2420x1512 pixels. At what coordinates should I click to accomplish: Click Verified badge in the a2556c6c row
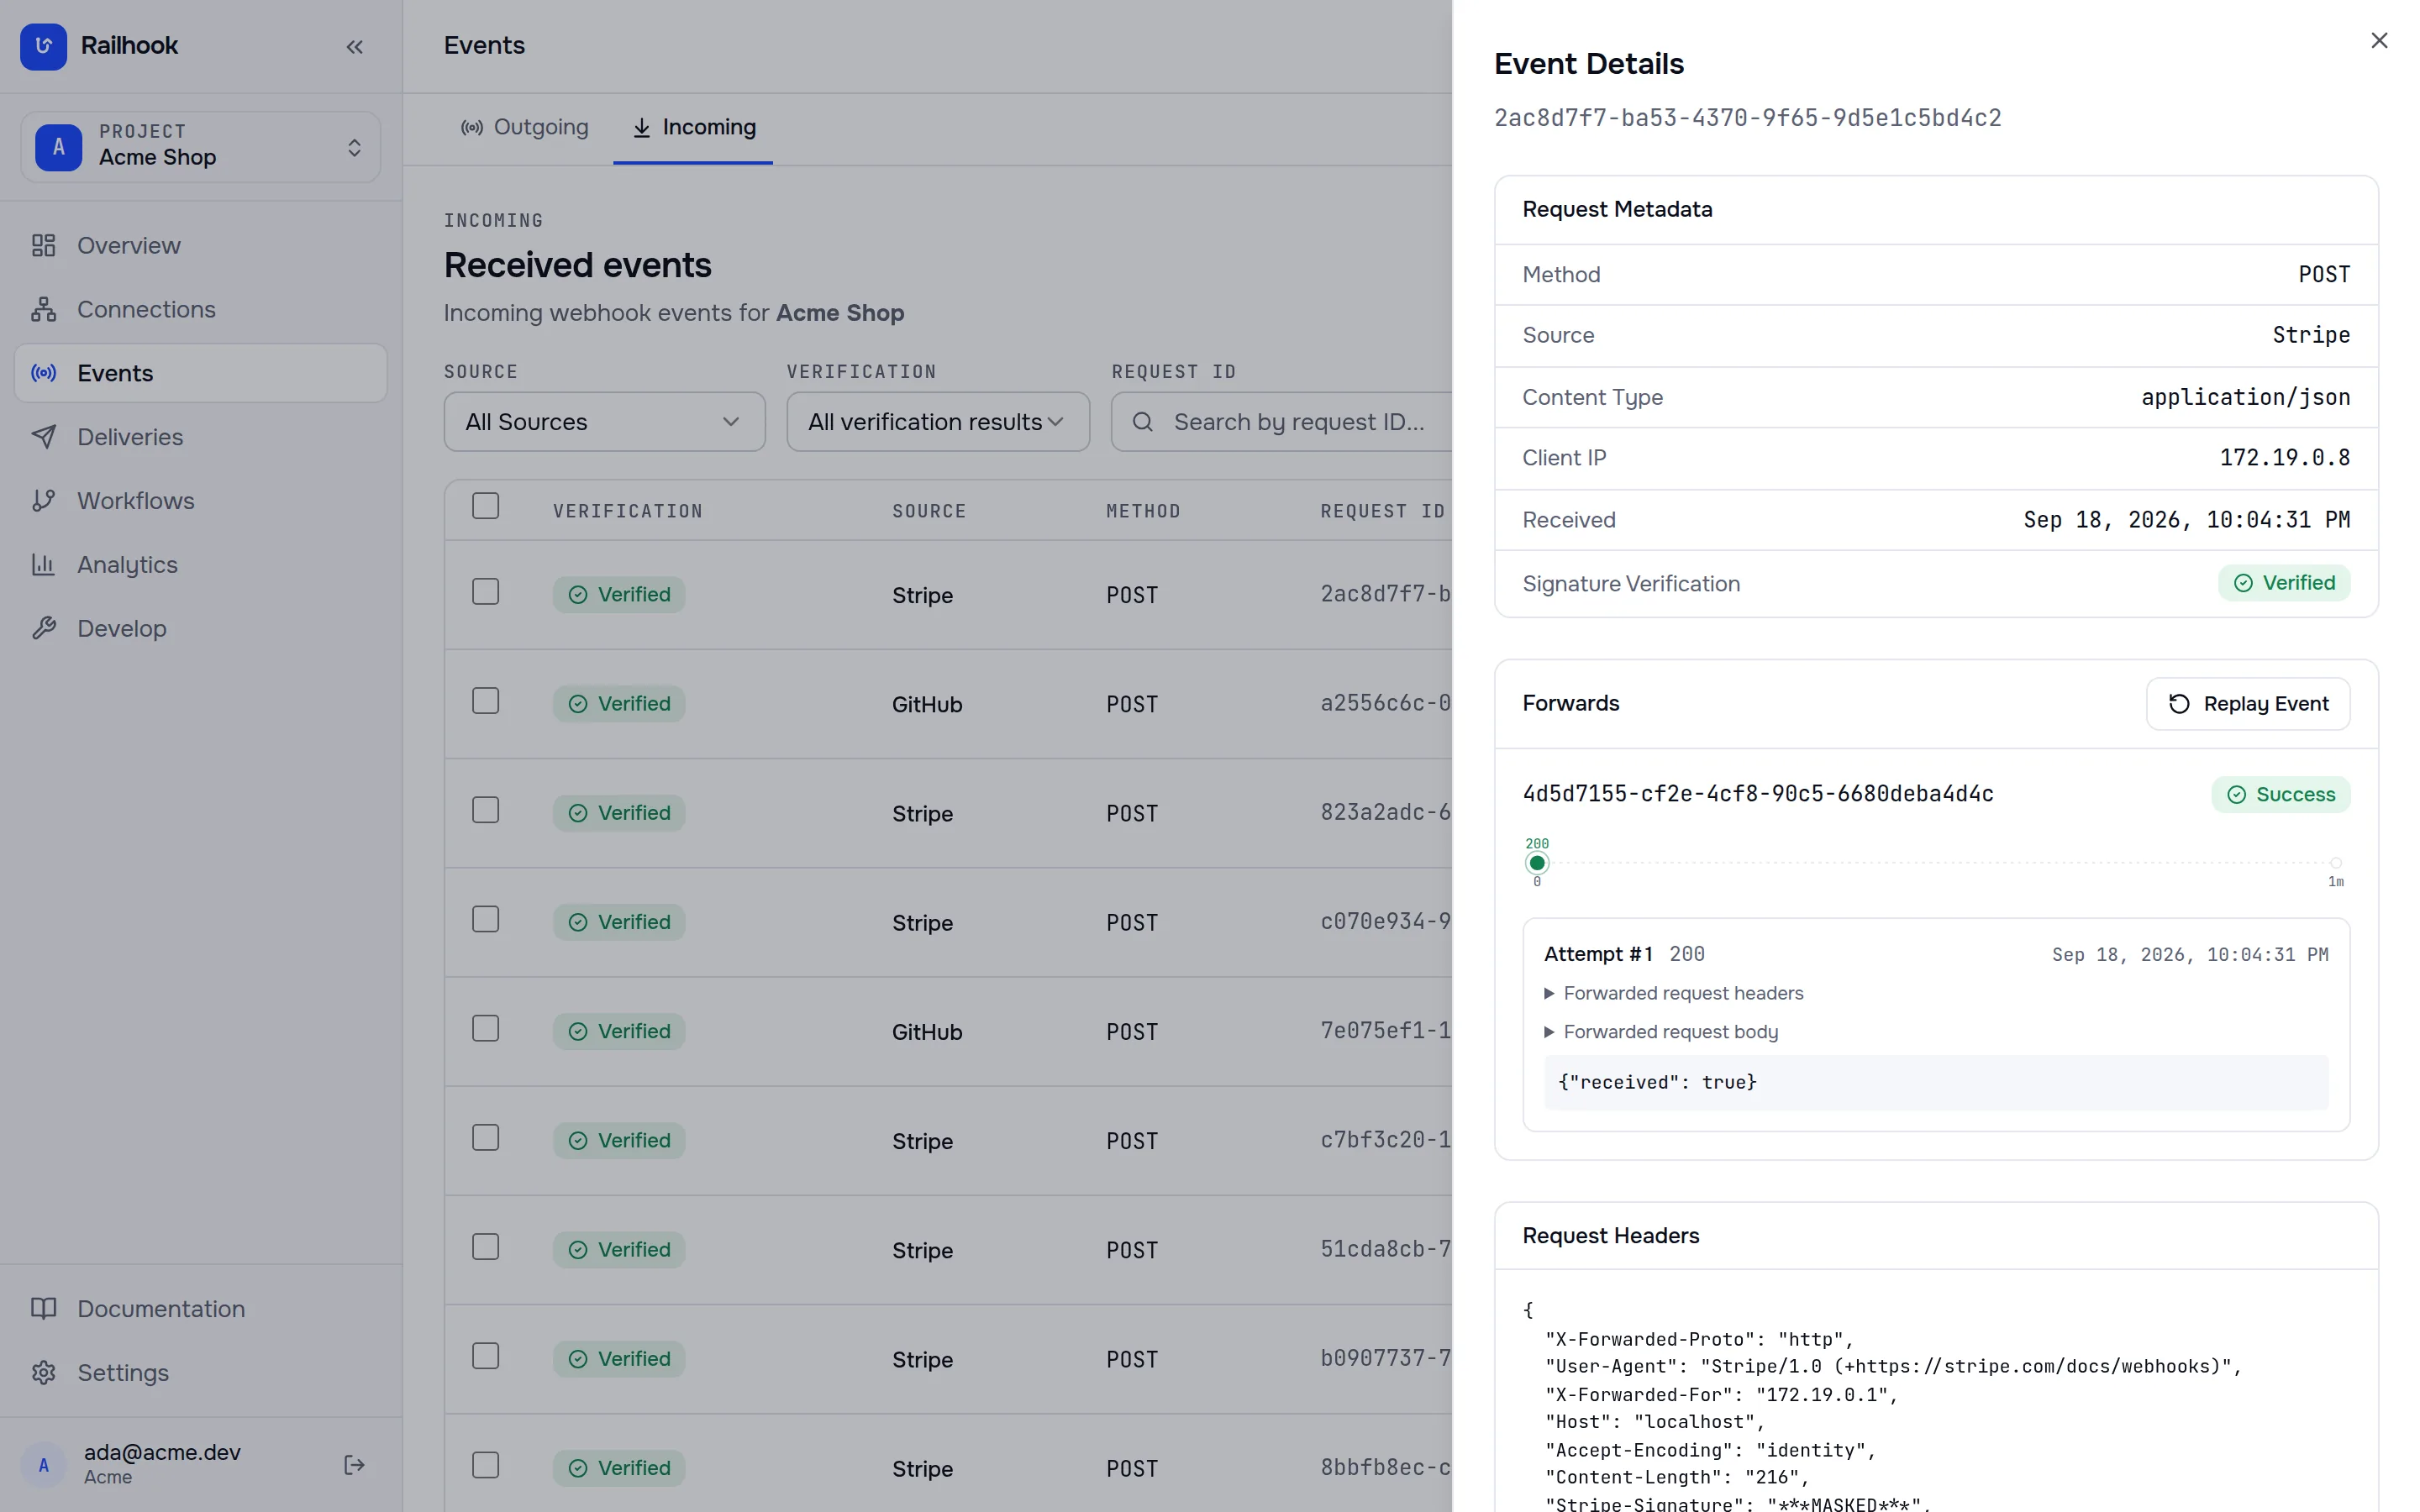619,704
